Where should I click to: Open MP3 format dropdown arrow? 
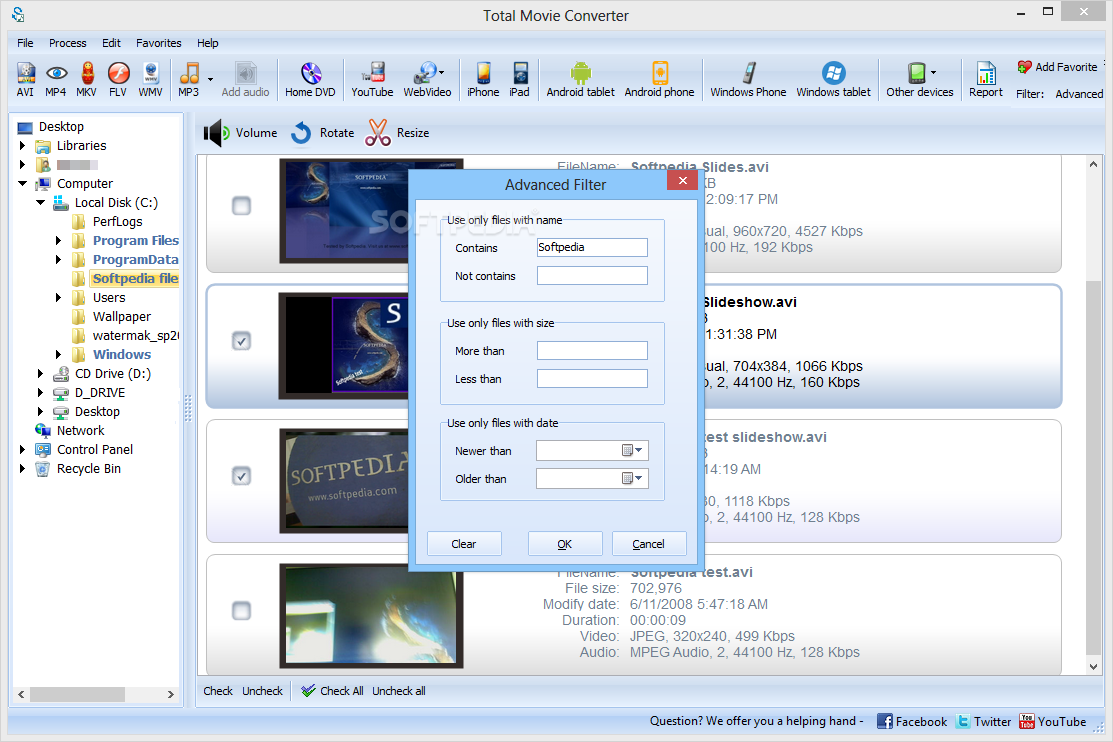tap(210, 80)
